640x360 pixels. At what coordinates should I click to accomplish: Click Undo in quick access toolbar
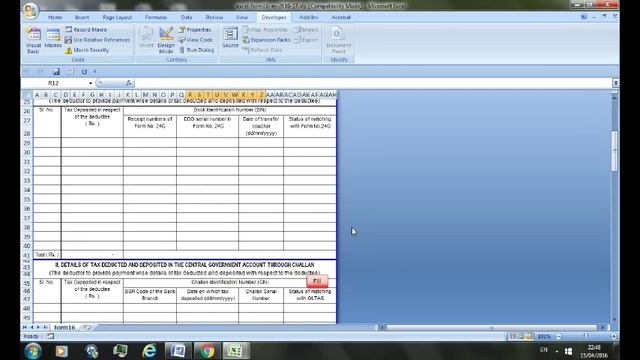[x=27, y=72]
